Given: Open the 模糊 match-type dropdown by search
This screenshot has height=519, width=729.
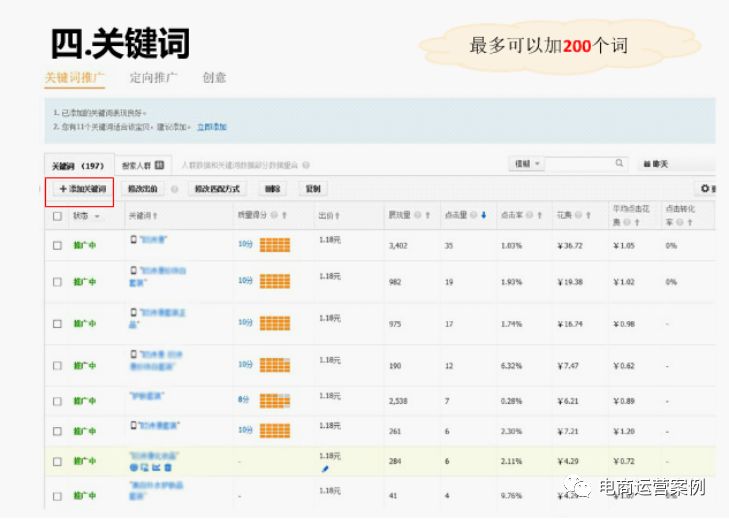Looking at the screenshot, I should (526, 164).
